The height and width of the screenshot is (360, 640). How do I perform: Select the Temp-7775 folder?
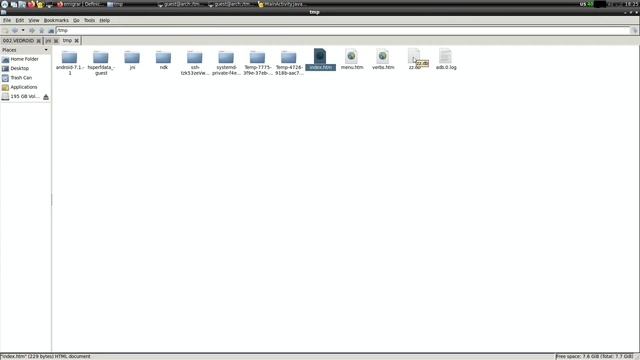pyautogui.click(x=258, y=62)
